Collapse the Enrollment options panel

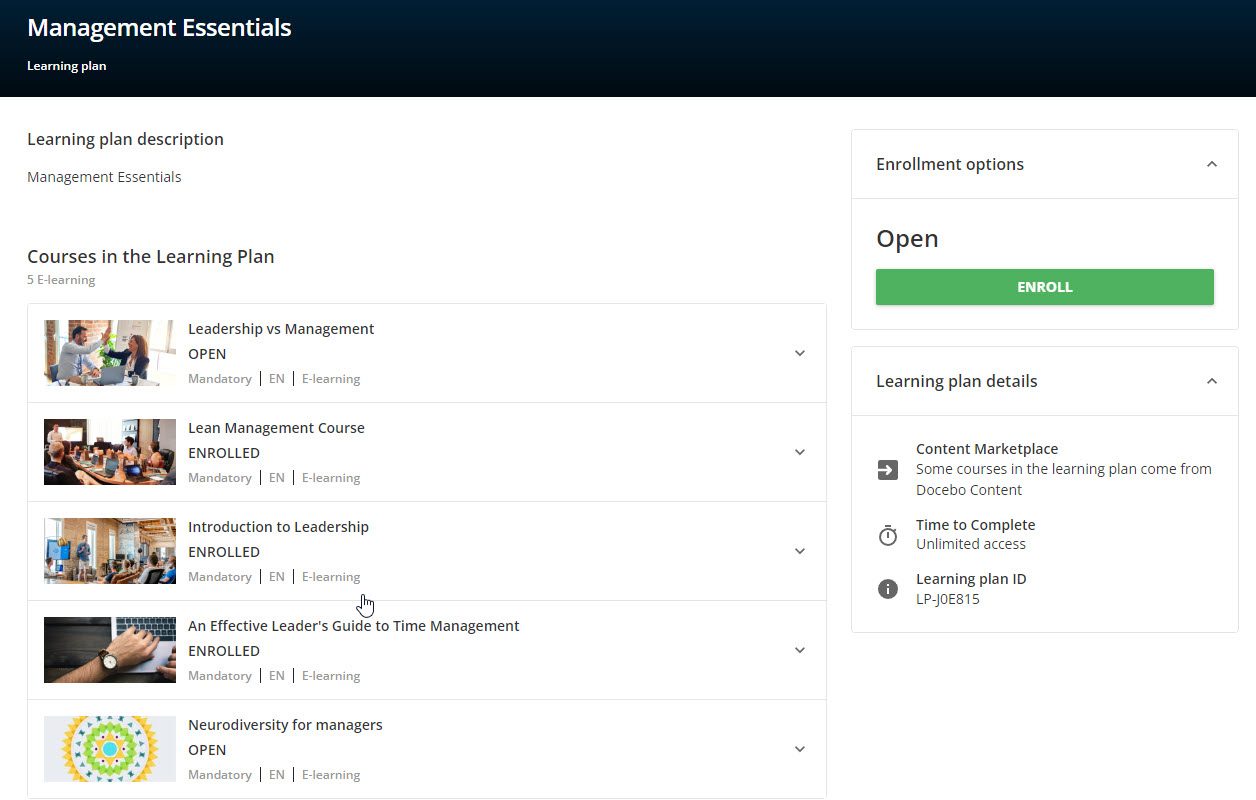click(x=1211, y=164)
